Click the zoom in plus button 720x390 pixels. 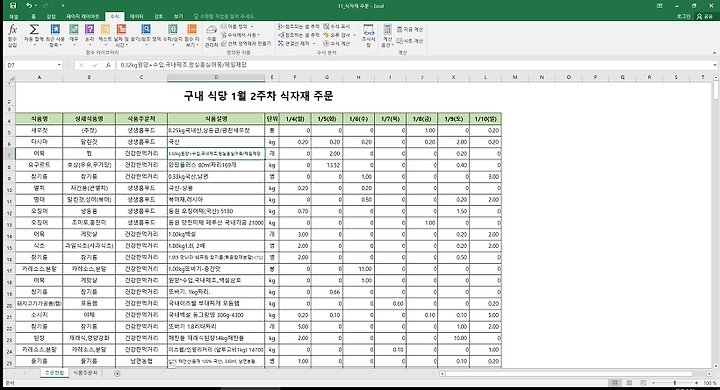click(x=697, y=383)
